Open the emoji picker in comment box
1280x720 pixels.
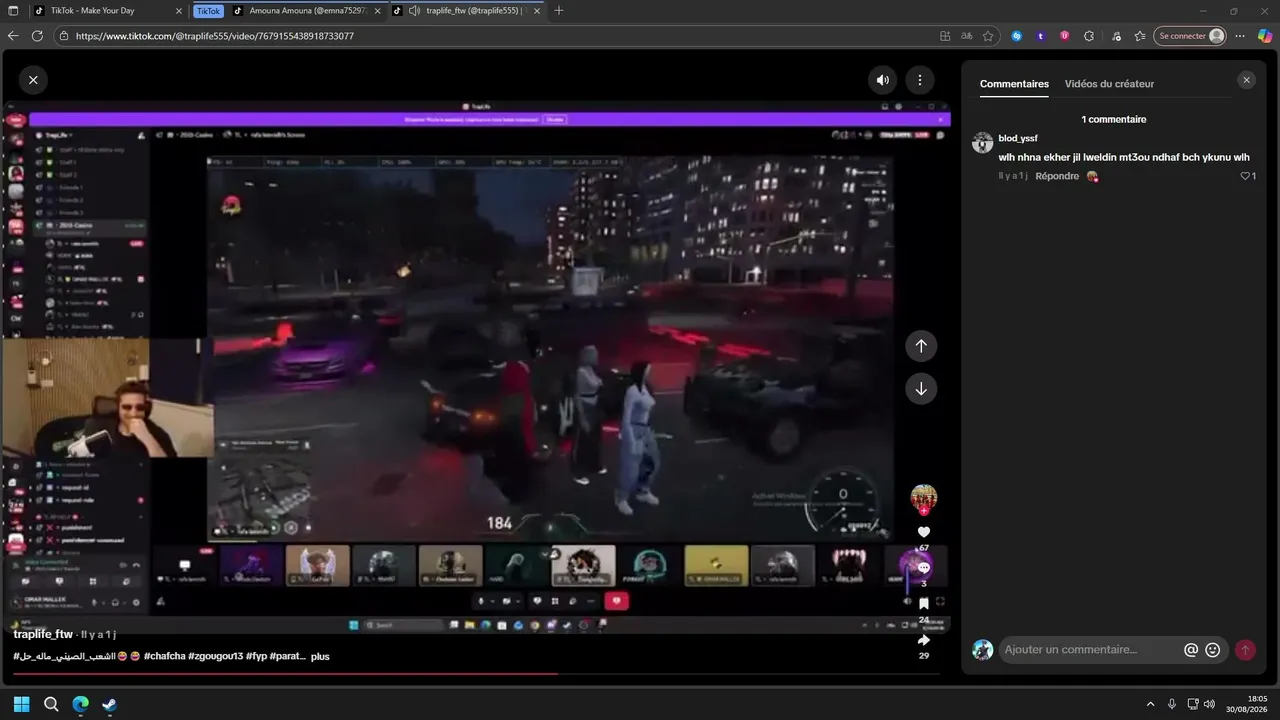pyautogui.click(x=1213, y=650)
